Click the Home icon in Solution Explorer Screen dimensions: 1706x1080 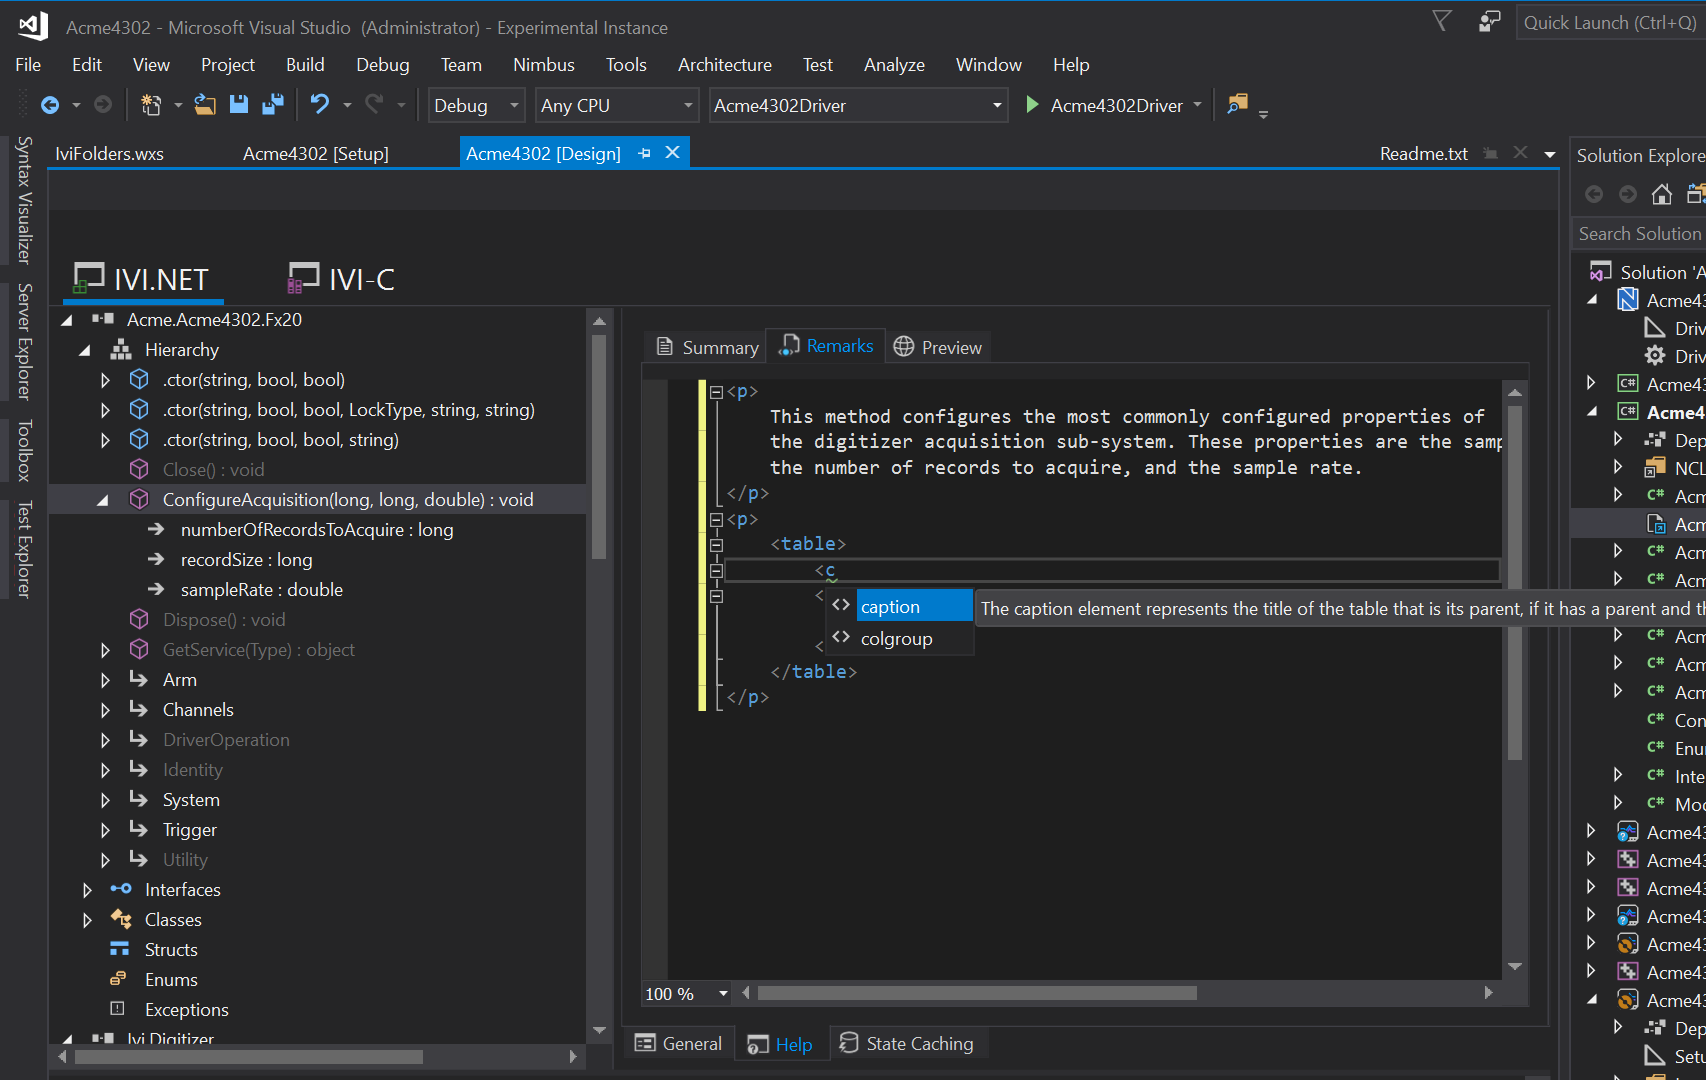coord(1662,194)
